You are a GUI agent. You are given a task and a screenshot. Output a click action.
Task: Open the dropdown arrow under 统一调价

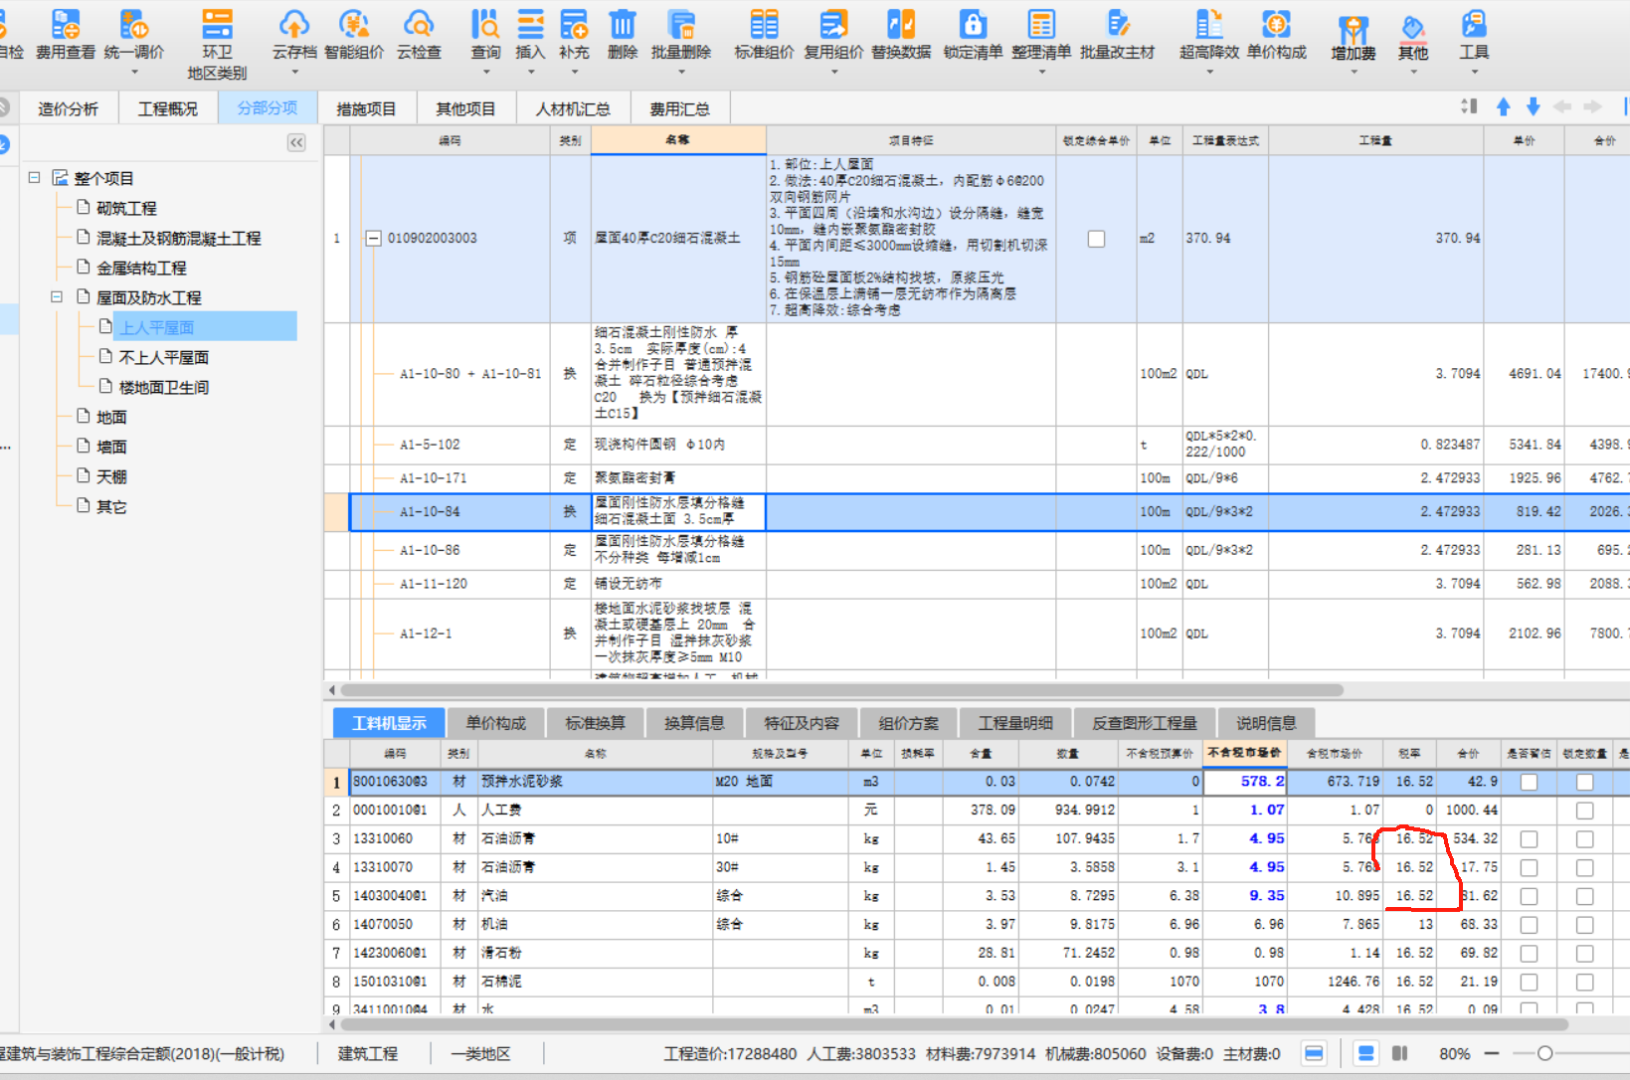[x=134, y=72]
